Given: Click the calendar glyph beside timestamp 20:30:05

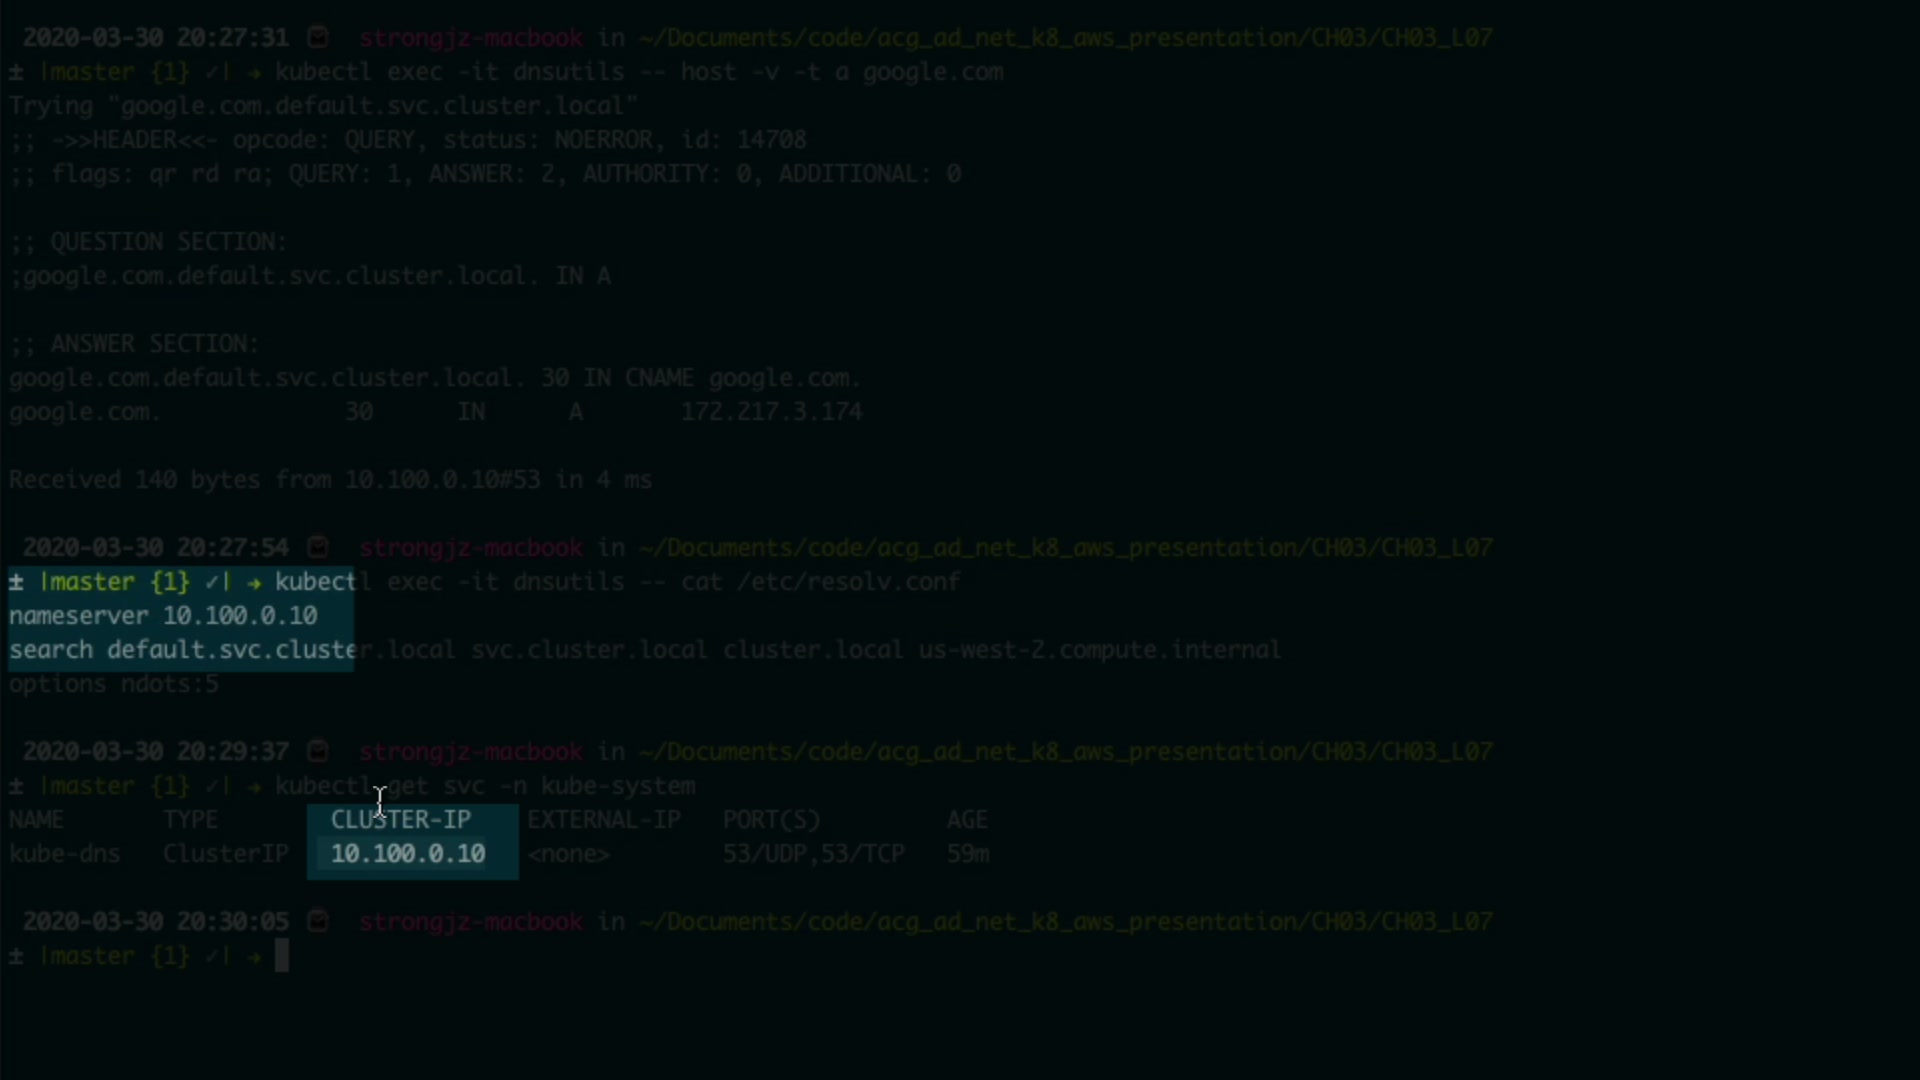Looking at the screenshot, I should pos(318,922).
